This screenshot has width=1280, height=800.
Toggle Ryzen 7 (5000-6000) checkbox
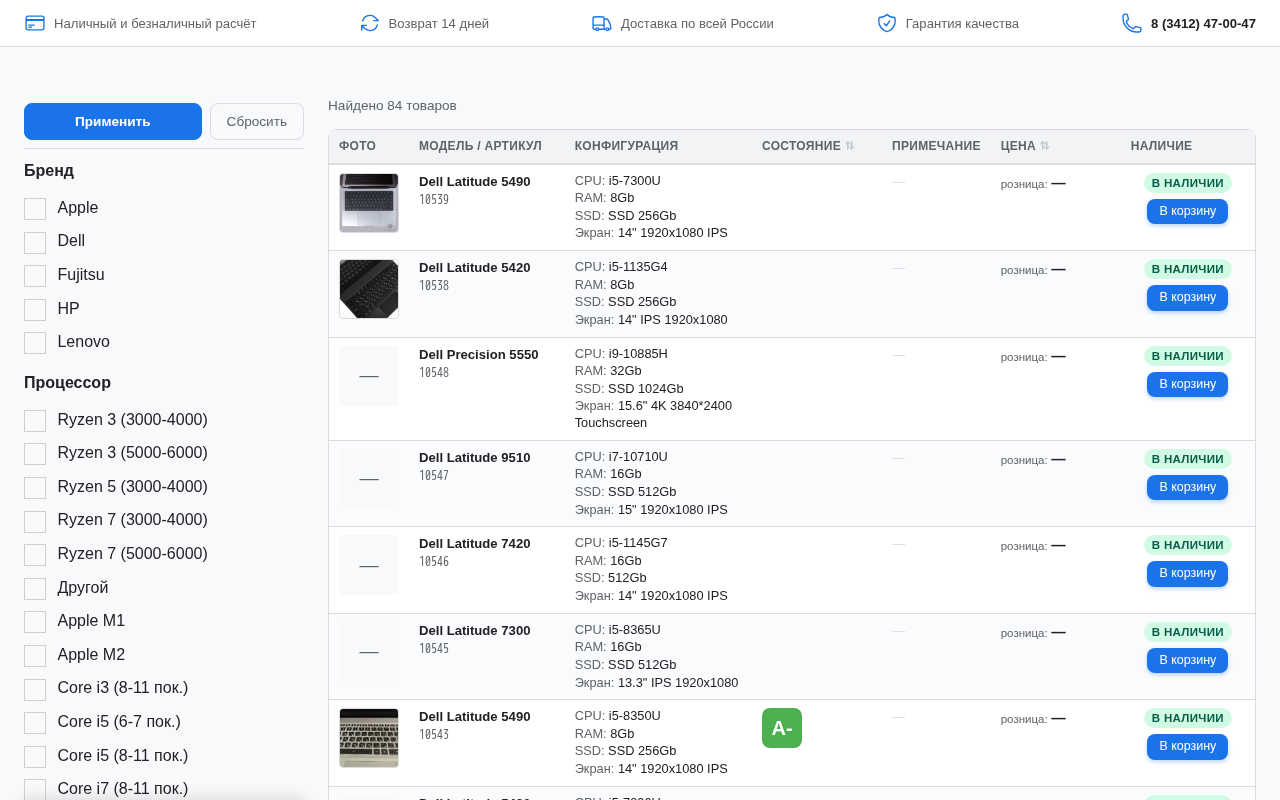pos(35,555)
